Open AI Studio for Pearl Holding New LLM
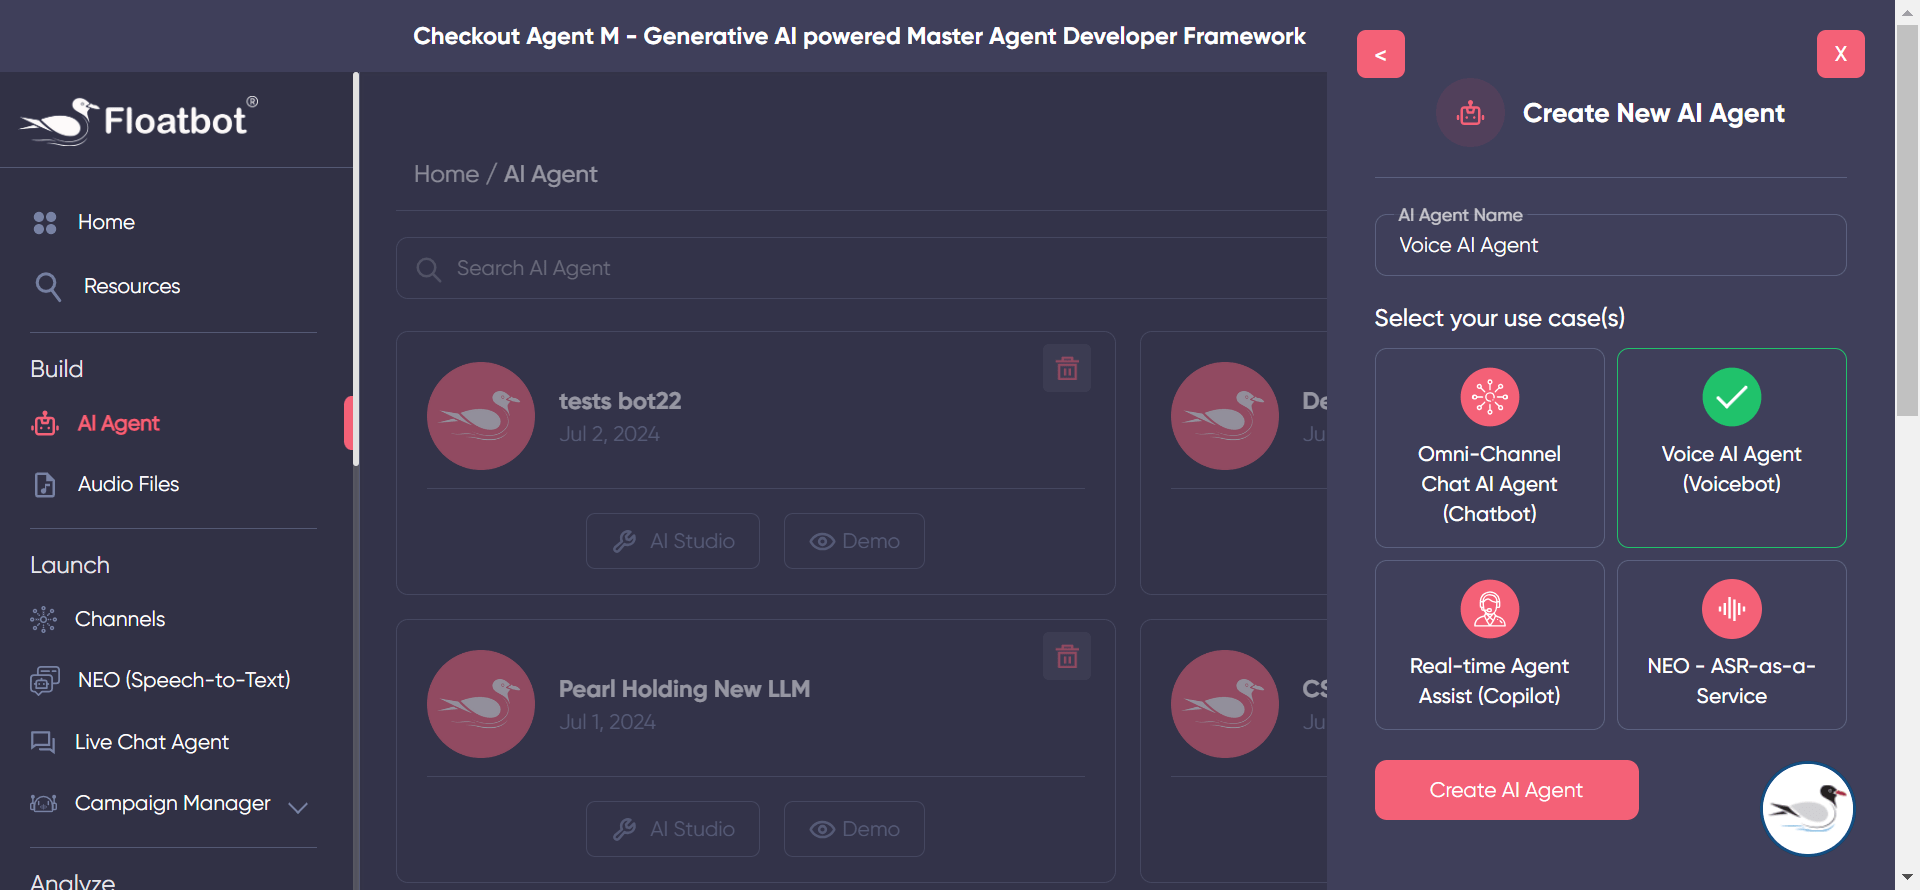 tap(673, 829)
